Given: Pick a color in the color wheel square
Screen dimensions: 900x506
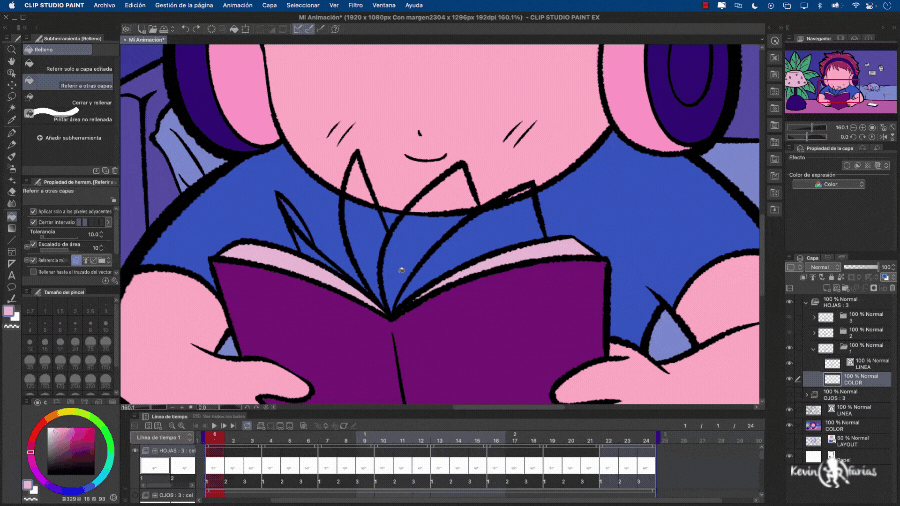Looking at the screenshot, I should click(71, 450).
